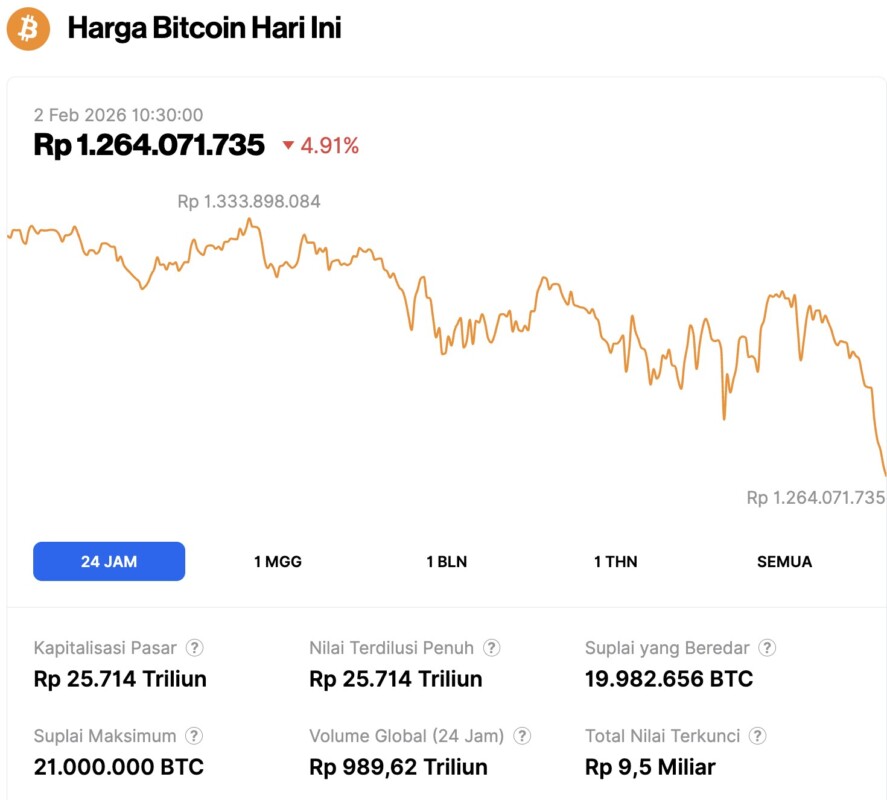
Task: Open help icon beside Nilai Terdilusi Penuh
Action: tap(492, 648)
